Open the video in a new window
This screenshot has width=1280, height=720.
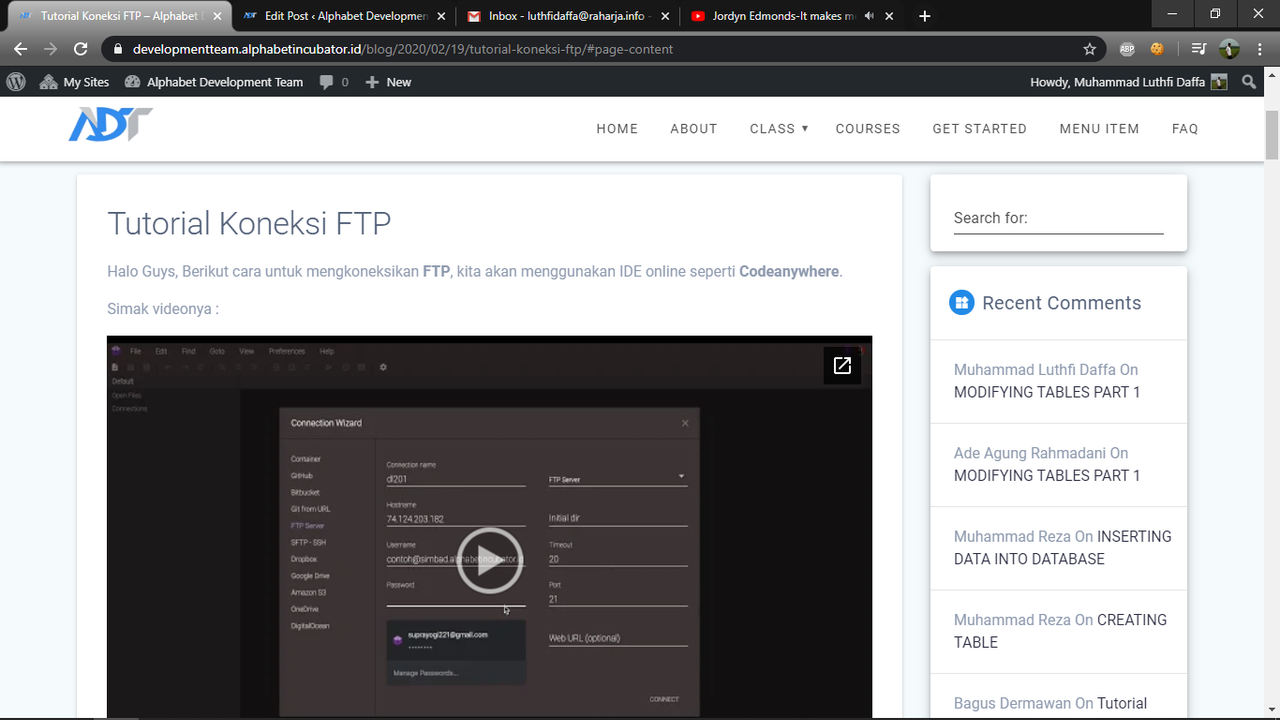pos(842,366)
